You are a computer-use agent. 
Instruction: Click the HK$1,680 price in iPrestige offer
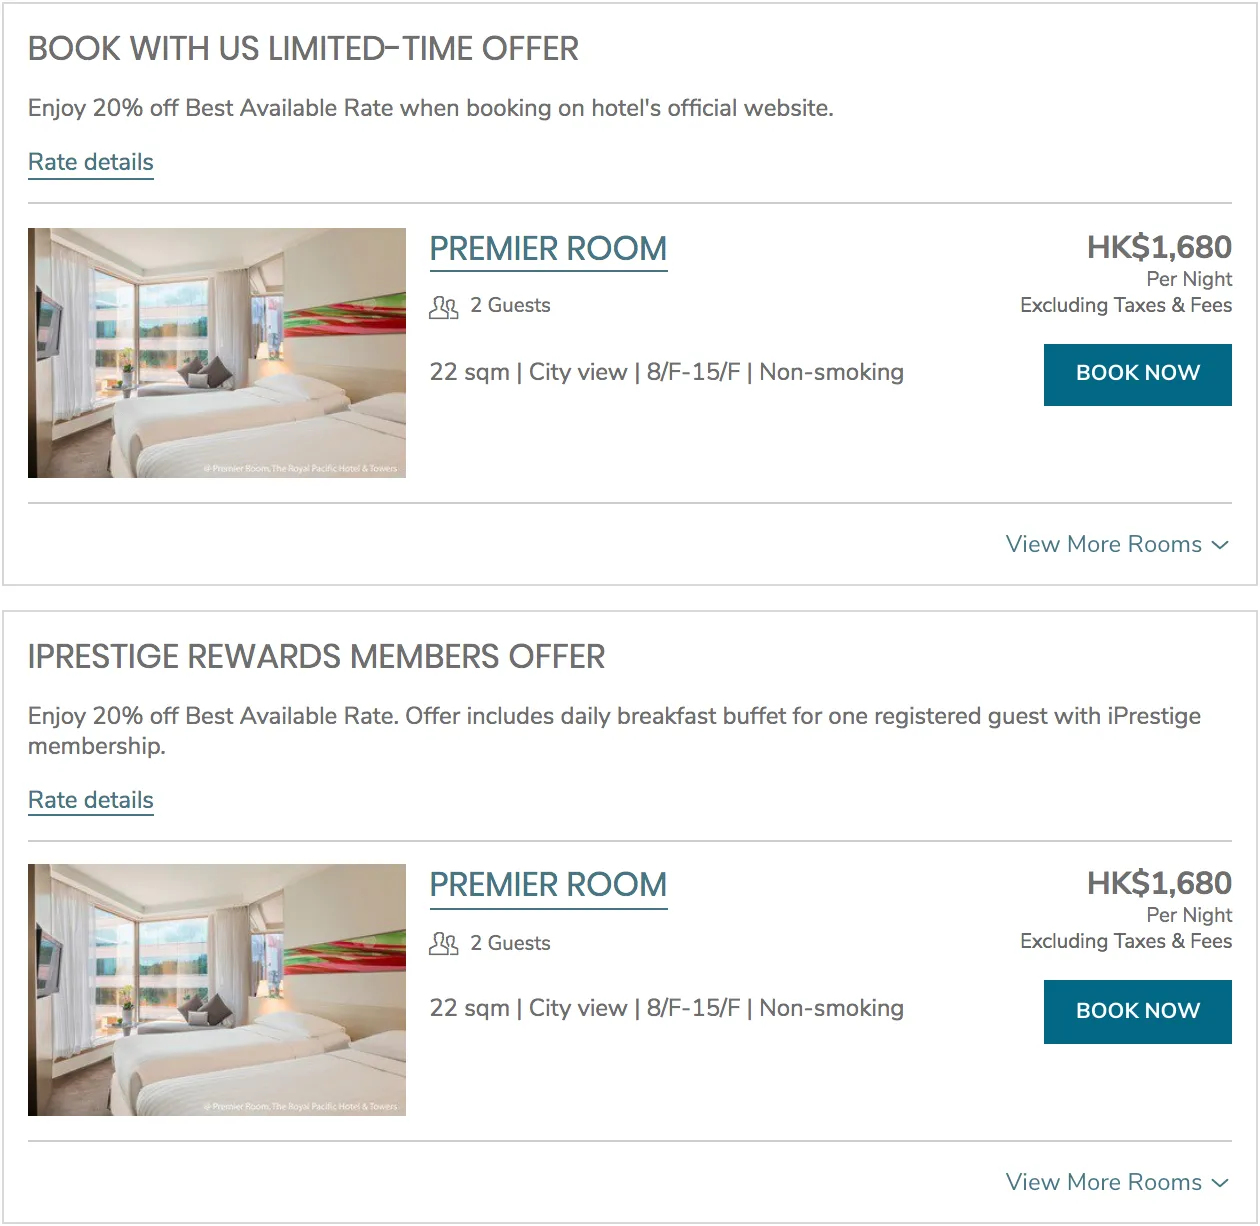click(1159, 883)
